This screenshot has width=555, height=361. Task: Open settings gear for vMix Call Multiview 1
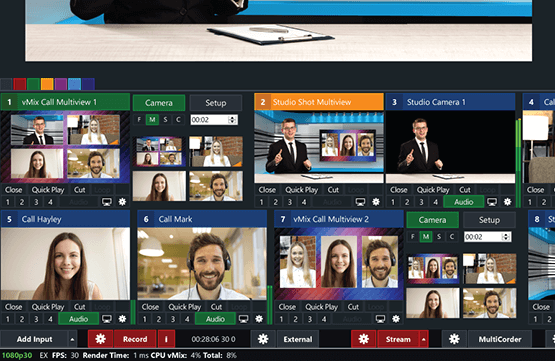(x=122, y=202)
